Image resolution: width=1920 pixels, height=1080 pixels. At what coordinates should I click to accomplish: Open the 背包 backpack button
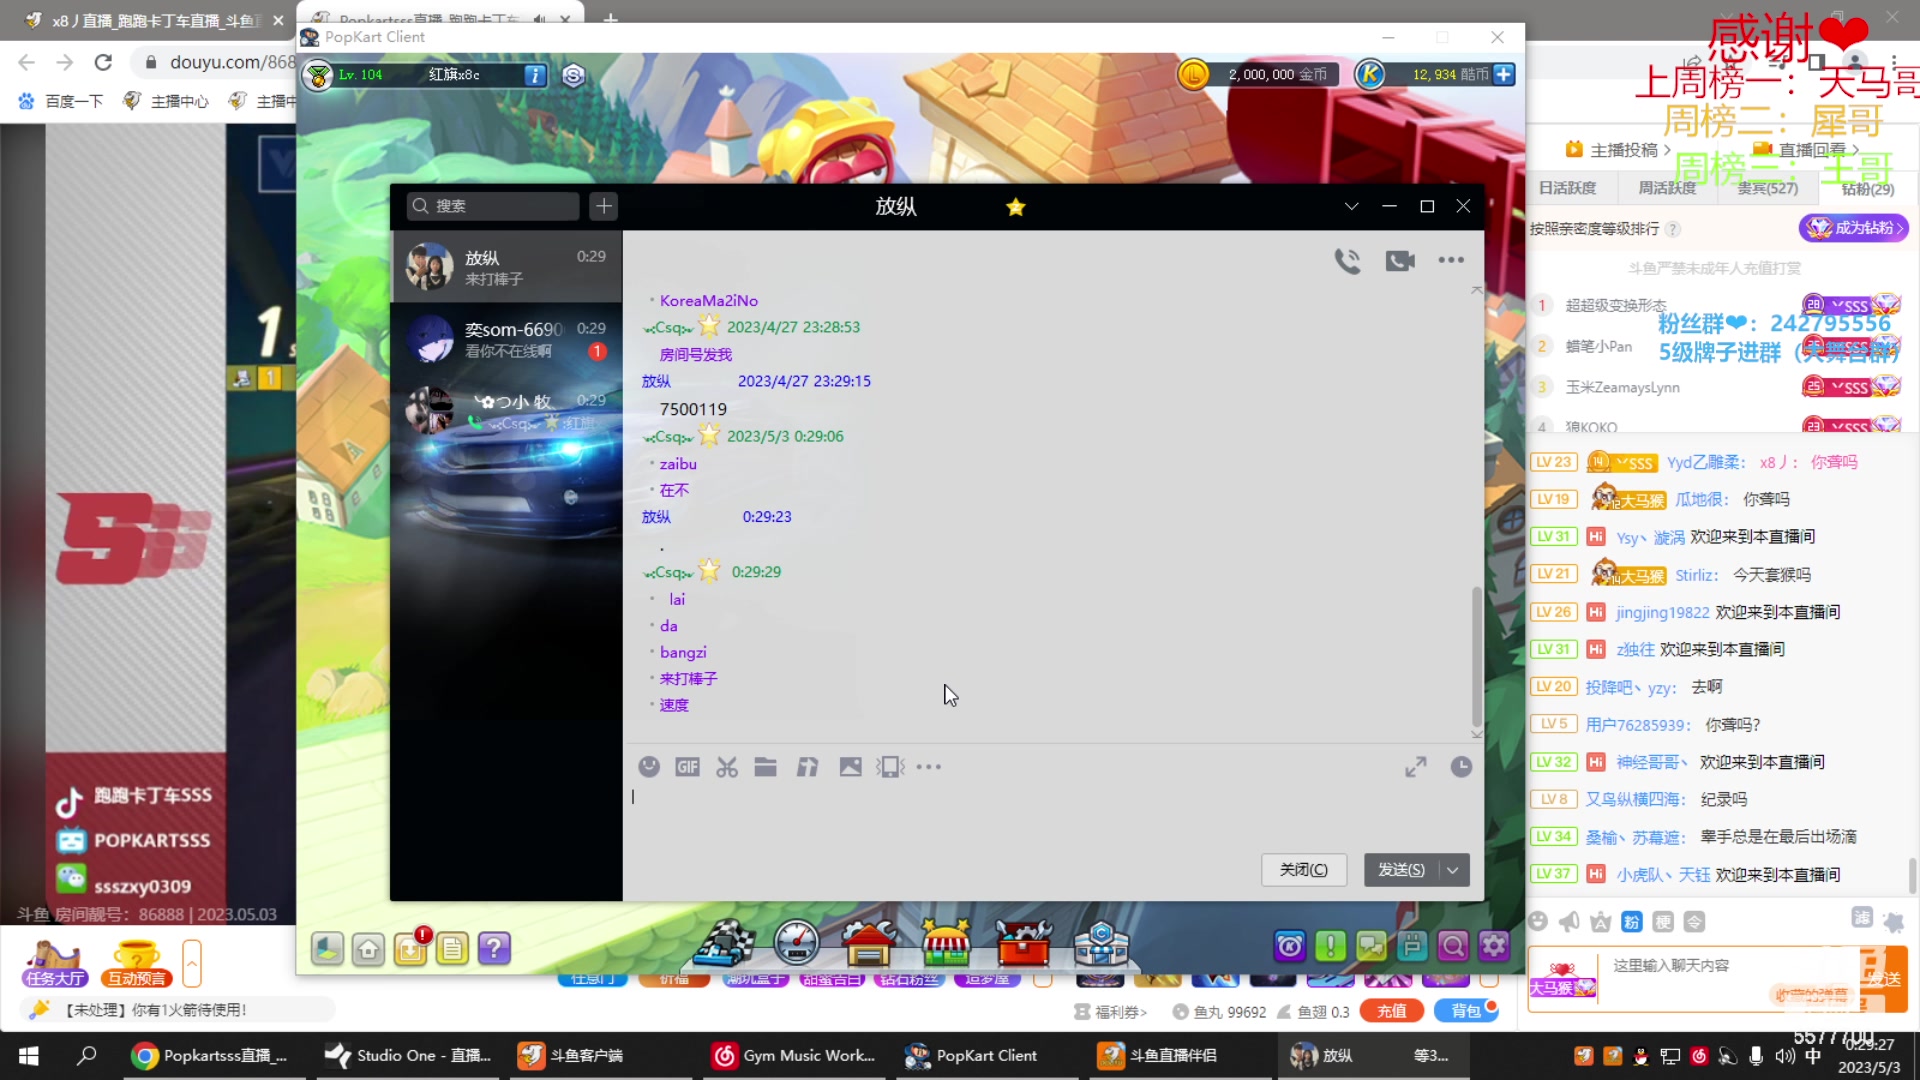coord(1466,1011)
